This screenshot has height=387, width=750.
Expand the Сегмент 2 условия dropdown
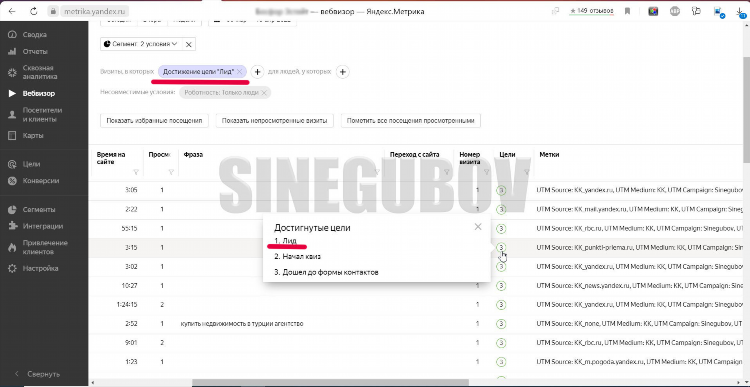coord(140,44)
